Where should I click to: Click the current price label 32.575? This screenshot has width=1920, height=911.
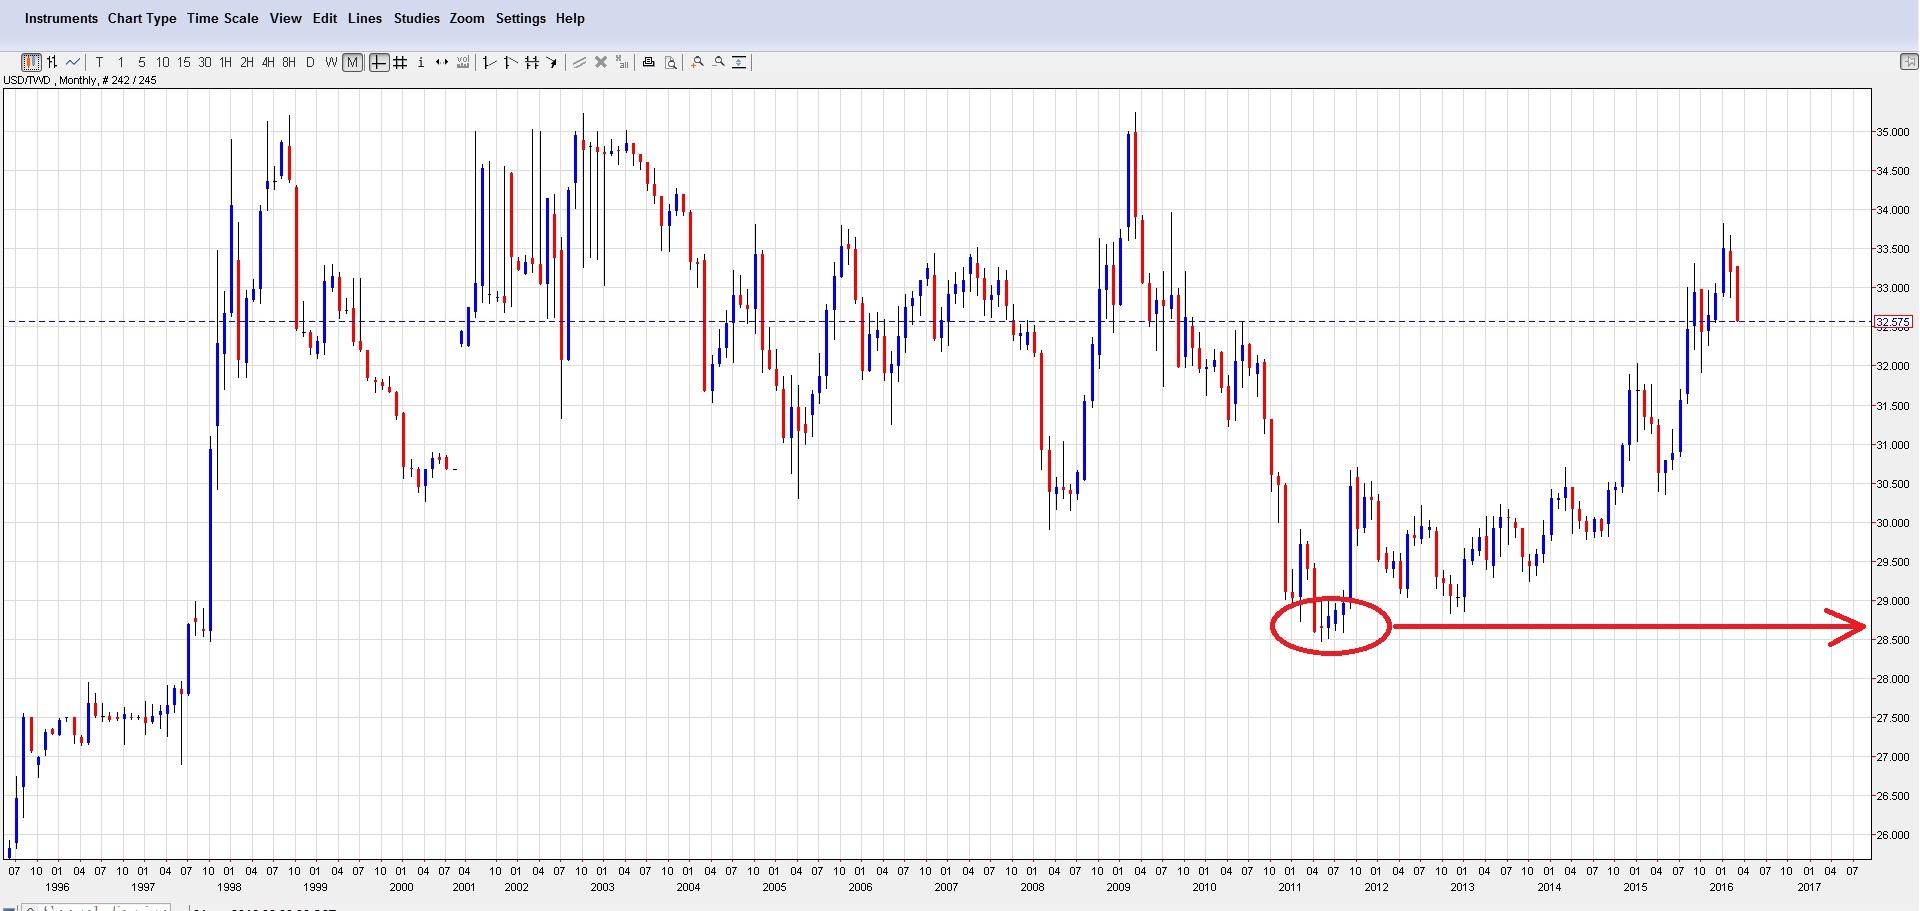click(x=1893, y=322)
